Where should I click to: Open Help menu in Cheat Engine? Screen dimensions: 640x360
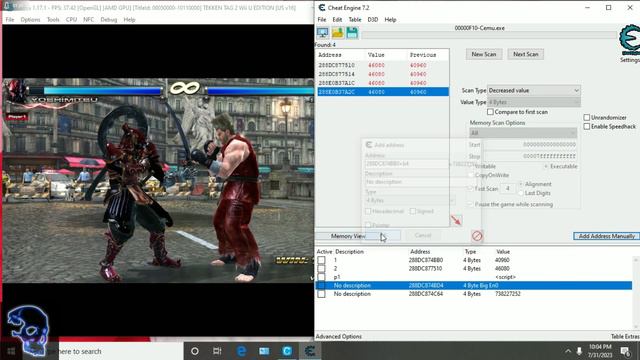(390, 20)
